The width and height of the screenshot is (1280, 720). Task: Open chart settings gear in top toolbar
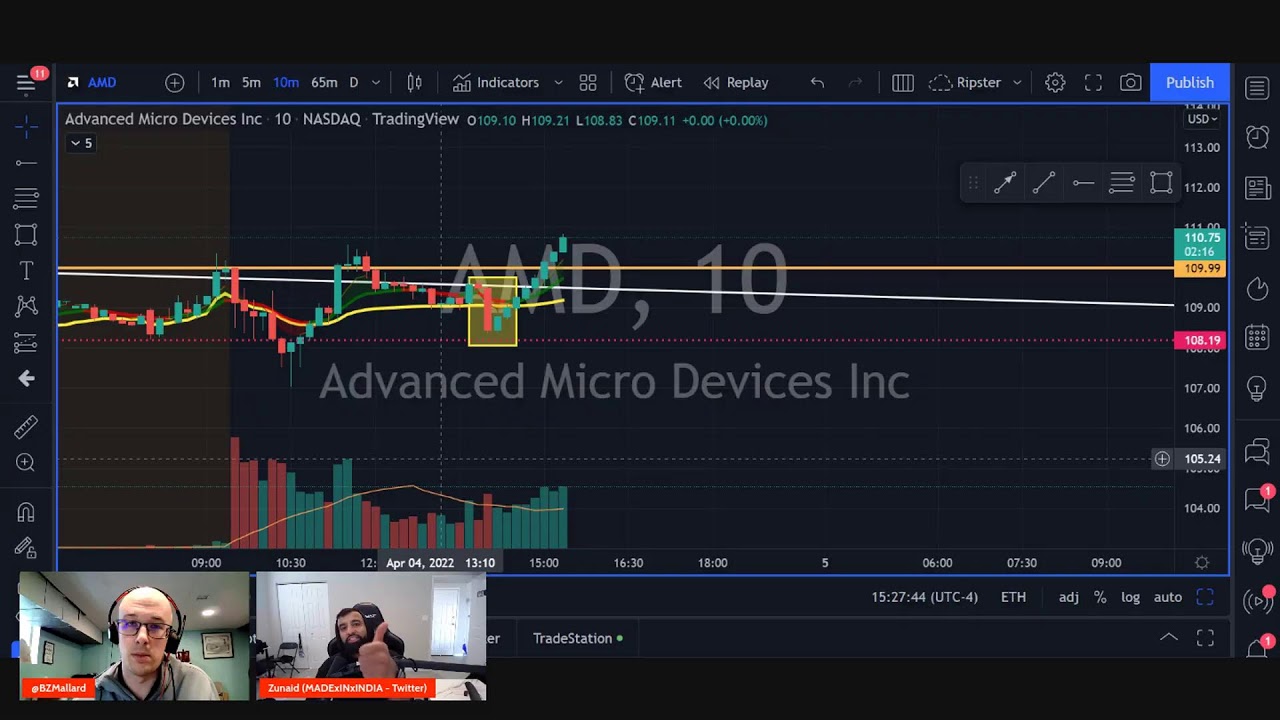[x=1055, y=83]
